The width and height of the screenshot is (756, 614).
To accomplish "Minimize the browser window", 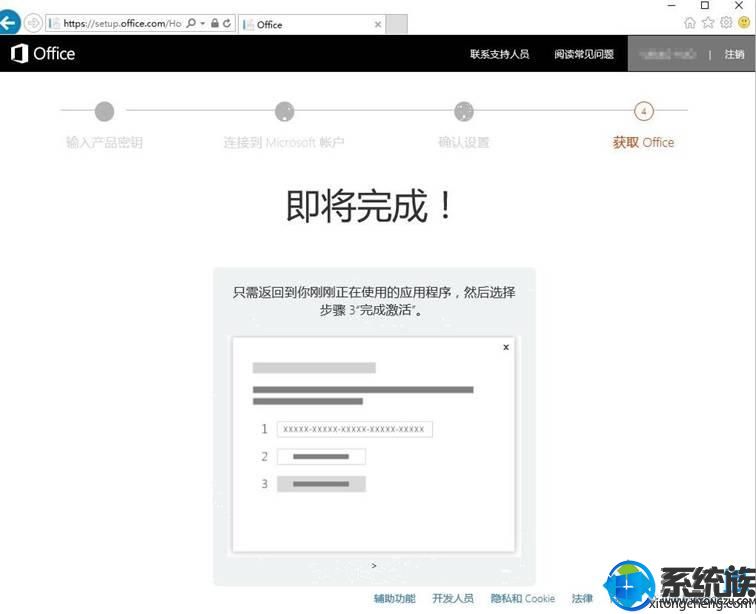I will (672, 5).
